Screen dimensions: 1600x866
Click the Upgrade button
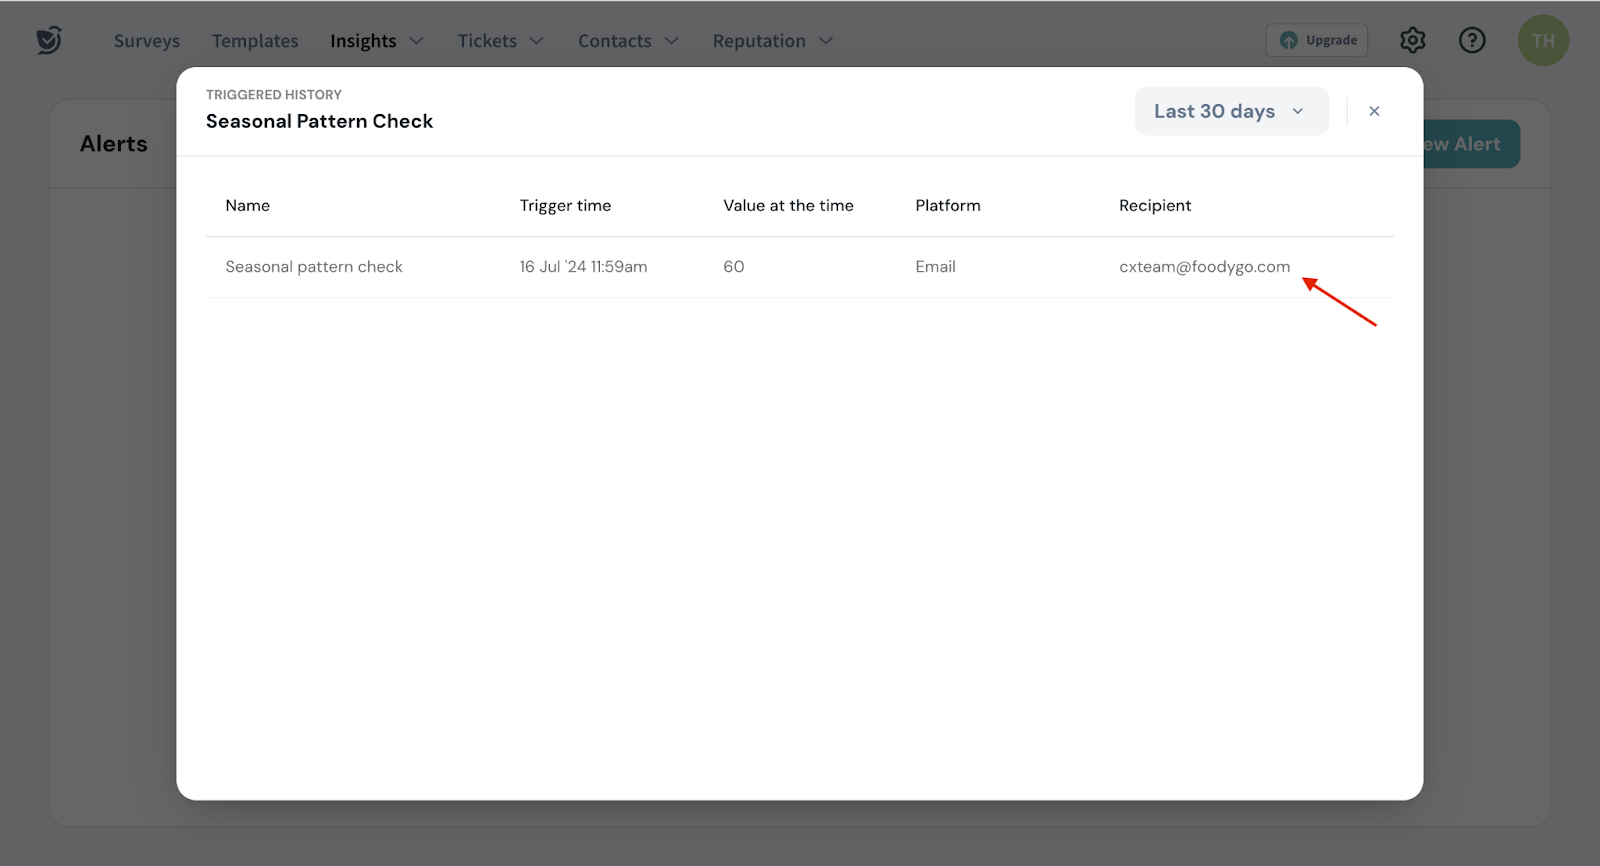tap(1317, 40)
